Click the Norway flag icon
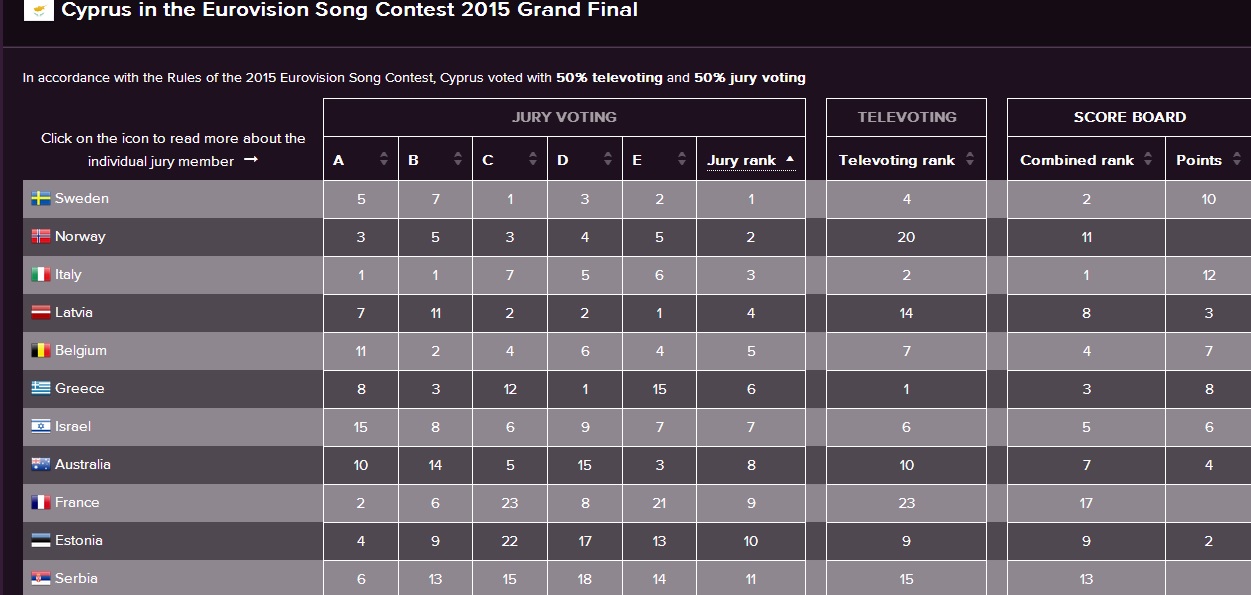Image resolution: width=1251 pixels, height=595 pixels. coord(41,237)
